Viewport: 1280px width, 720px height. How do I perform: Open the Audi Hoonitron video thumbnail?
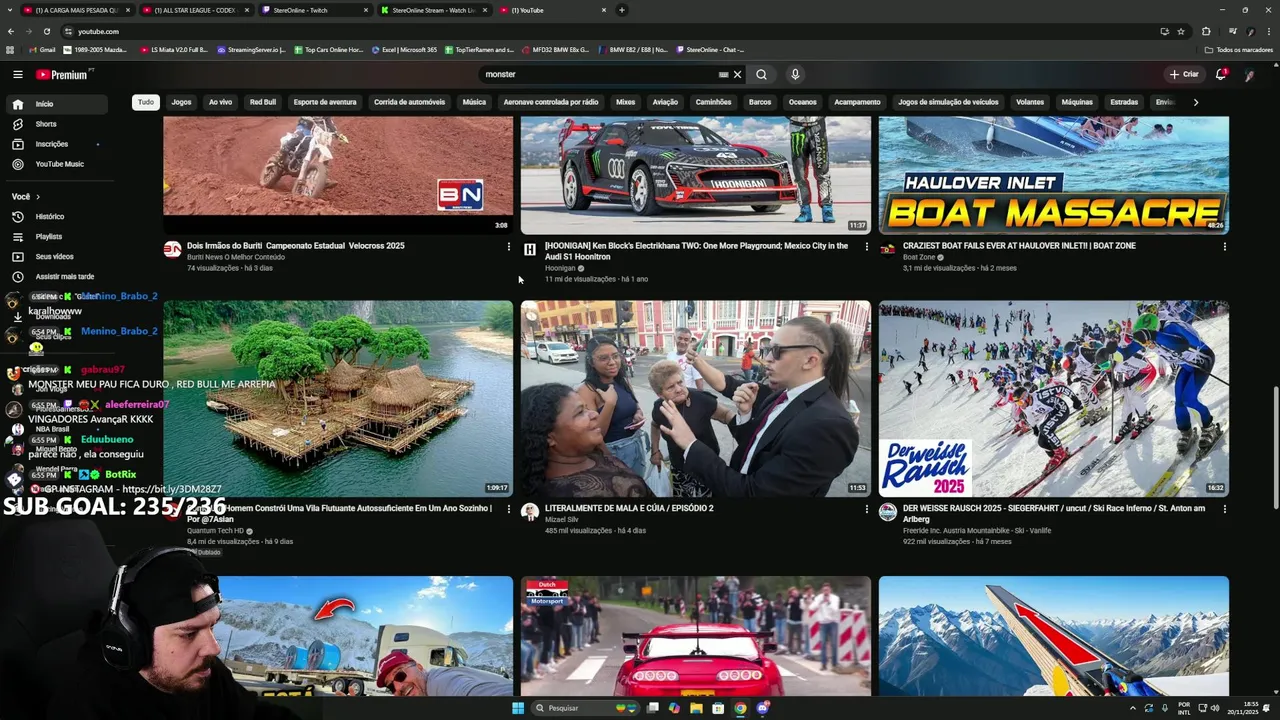click(696, 175)
